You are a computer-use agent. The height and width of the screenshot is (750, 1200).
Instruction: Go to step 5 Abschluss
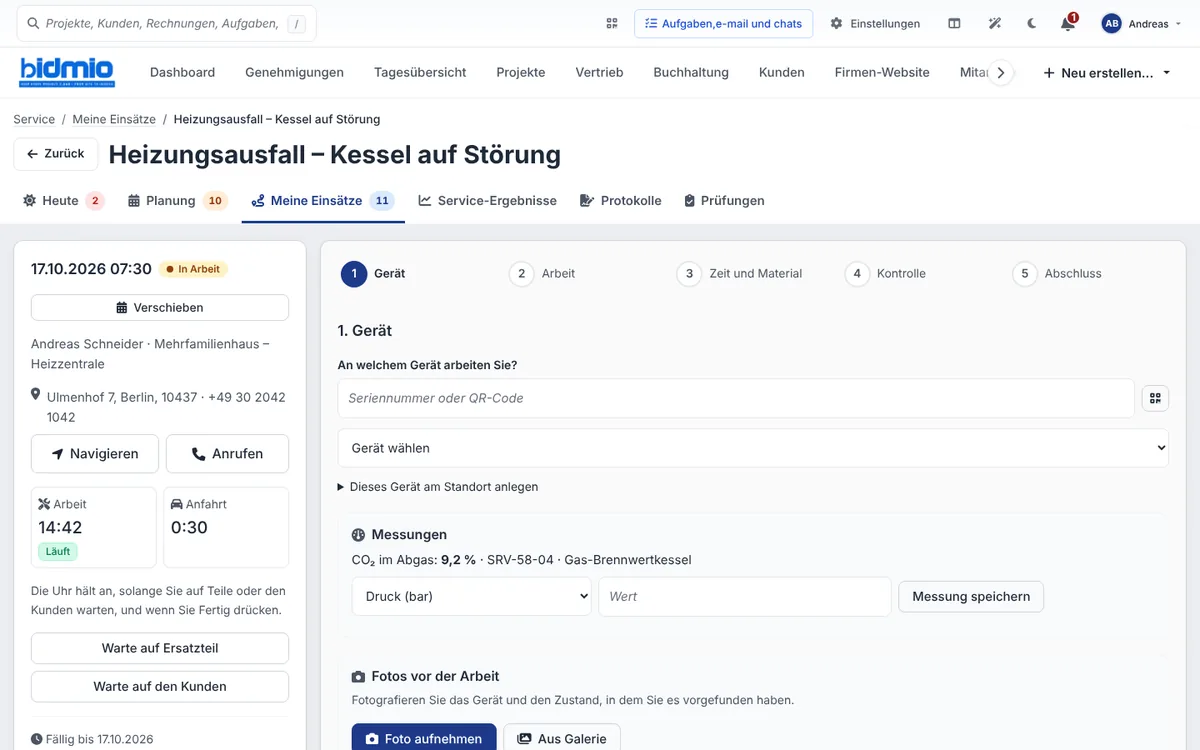pos(1057,273)
